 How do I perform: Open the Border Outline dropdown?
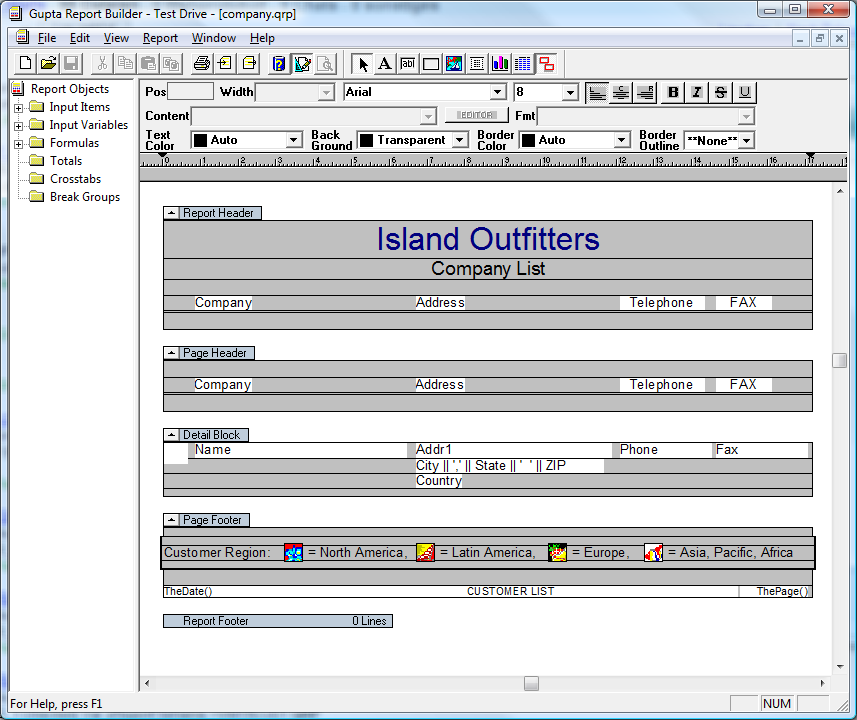pyautogui.click(x=747, y=141)
